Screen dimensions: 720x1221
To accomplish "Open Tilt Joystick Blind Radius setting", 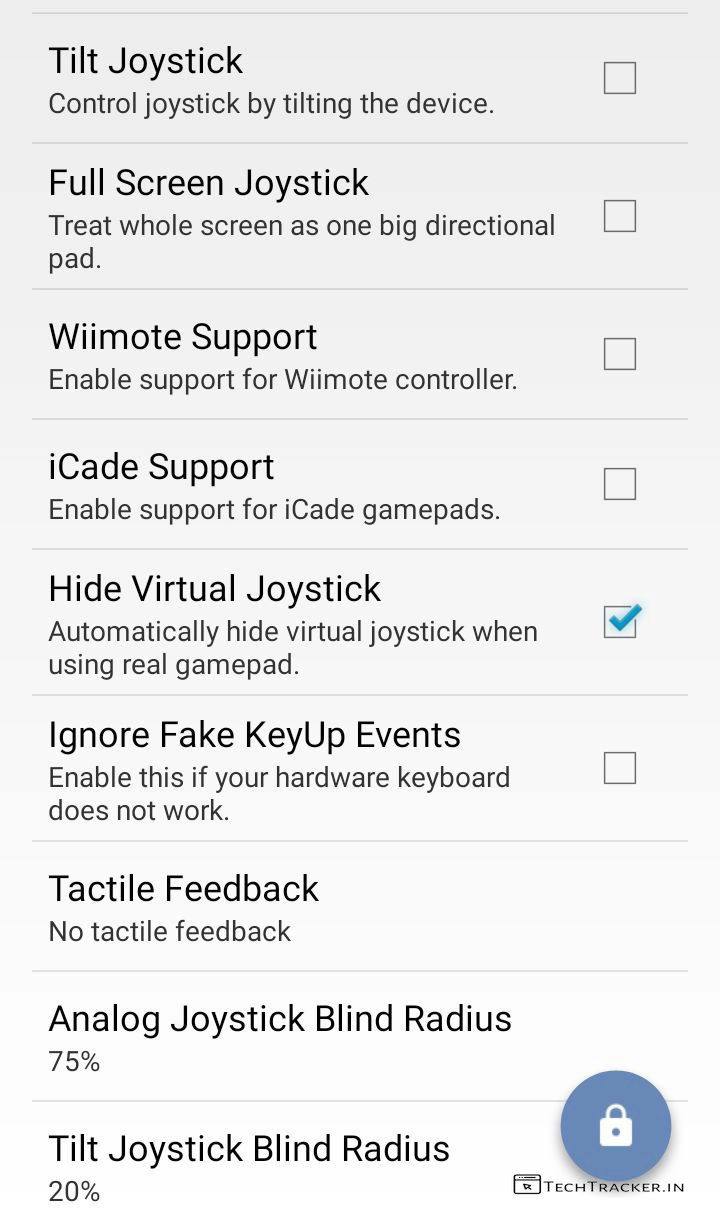I will click(360, 1162).
